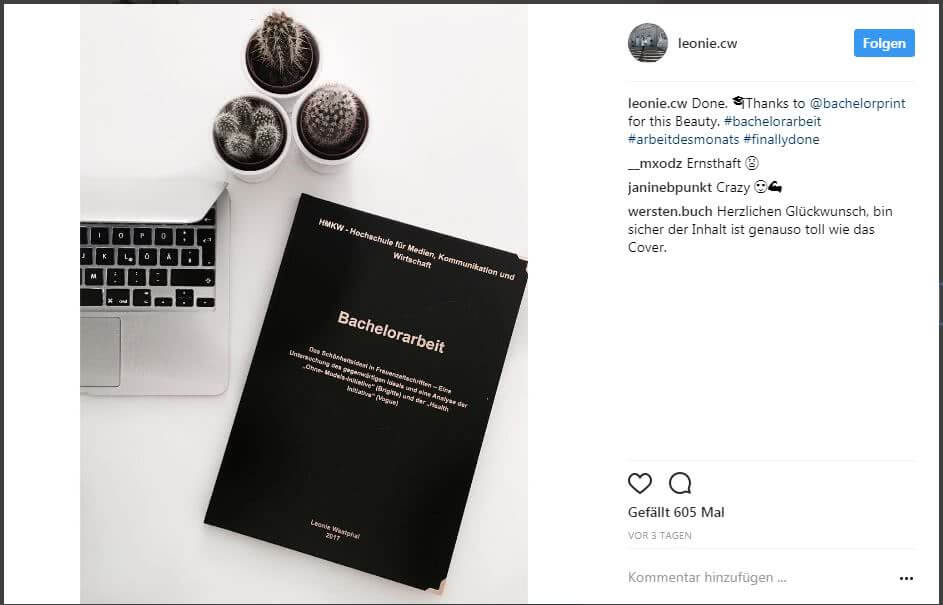This screenshot has height=605, width=943.
Task: Open the three-dot more options menu
Action: tap(906, 579)
